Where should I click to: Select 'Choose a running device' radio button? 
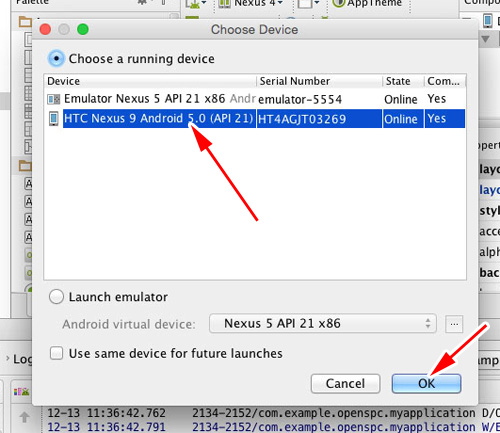[56, 59]
